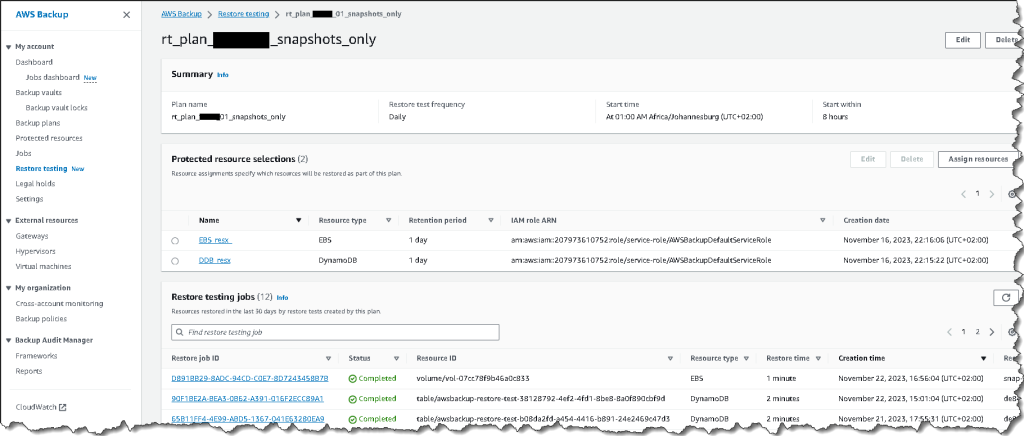Screen dimensions: 1024x436
Task: Click the Assign resources button
Action: tap(978, 159)
